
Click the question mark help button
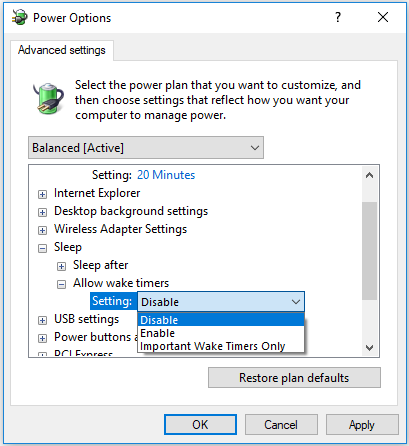click(x=338, y=17)
